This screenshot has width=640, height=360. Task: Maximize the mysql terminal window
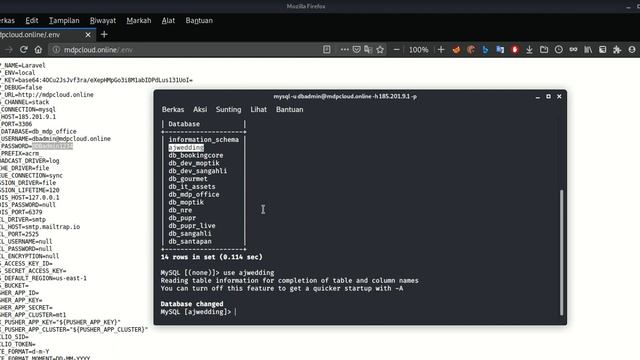pyautogui.click(x=548, y=96)
